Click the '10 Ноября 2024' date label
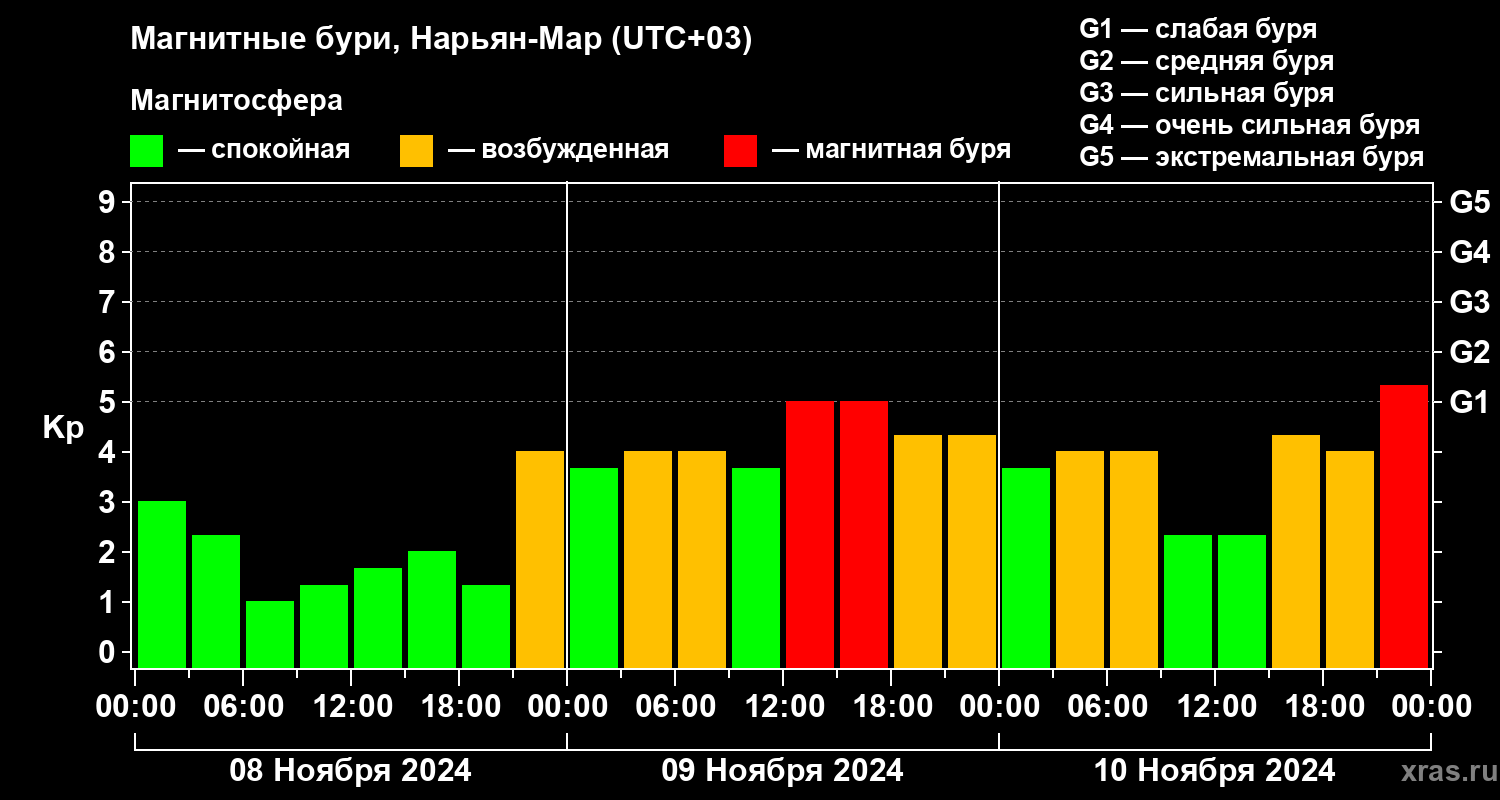The image size is (1500, 800). (1214, 770)
